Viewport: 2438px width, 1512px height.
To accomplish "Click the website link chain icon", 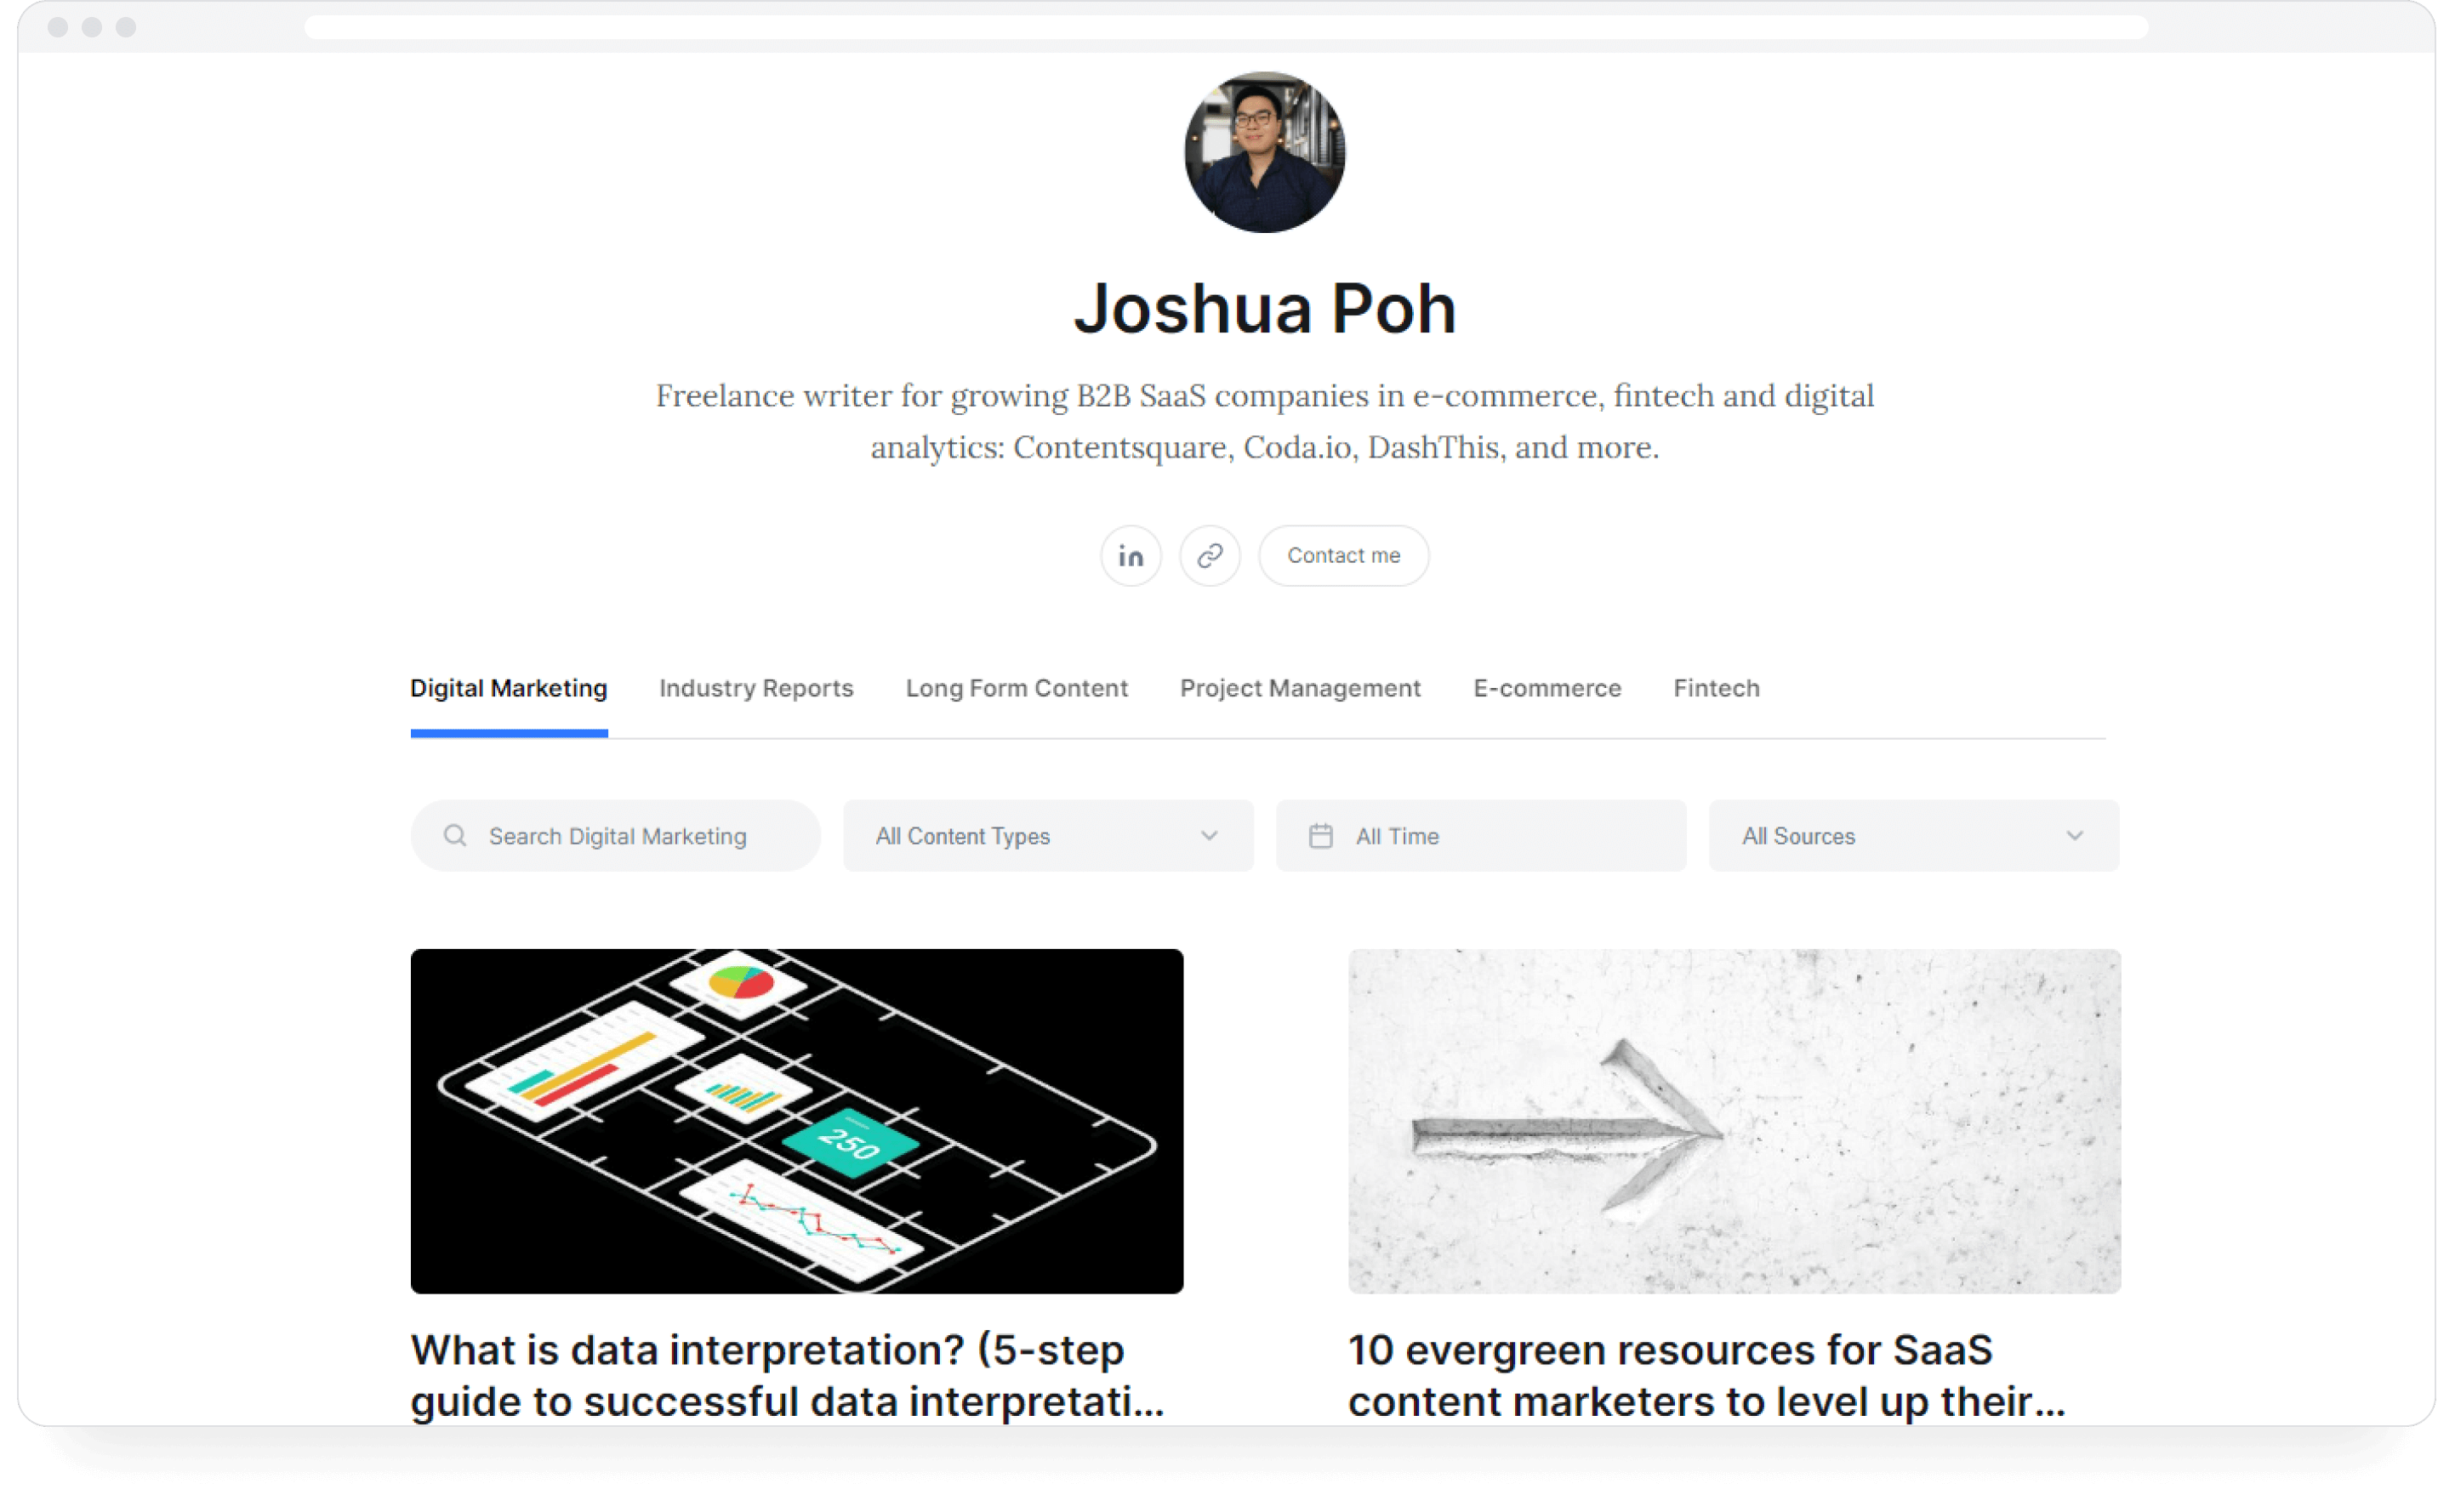I will (x=1209, y=556).
